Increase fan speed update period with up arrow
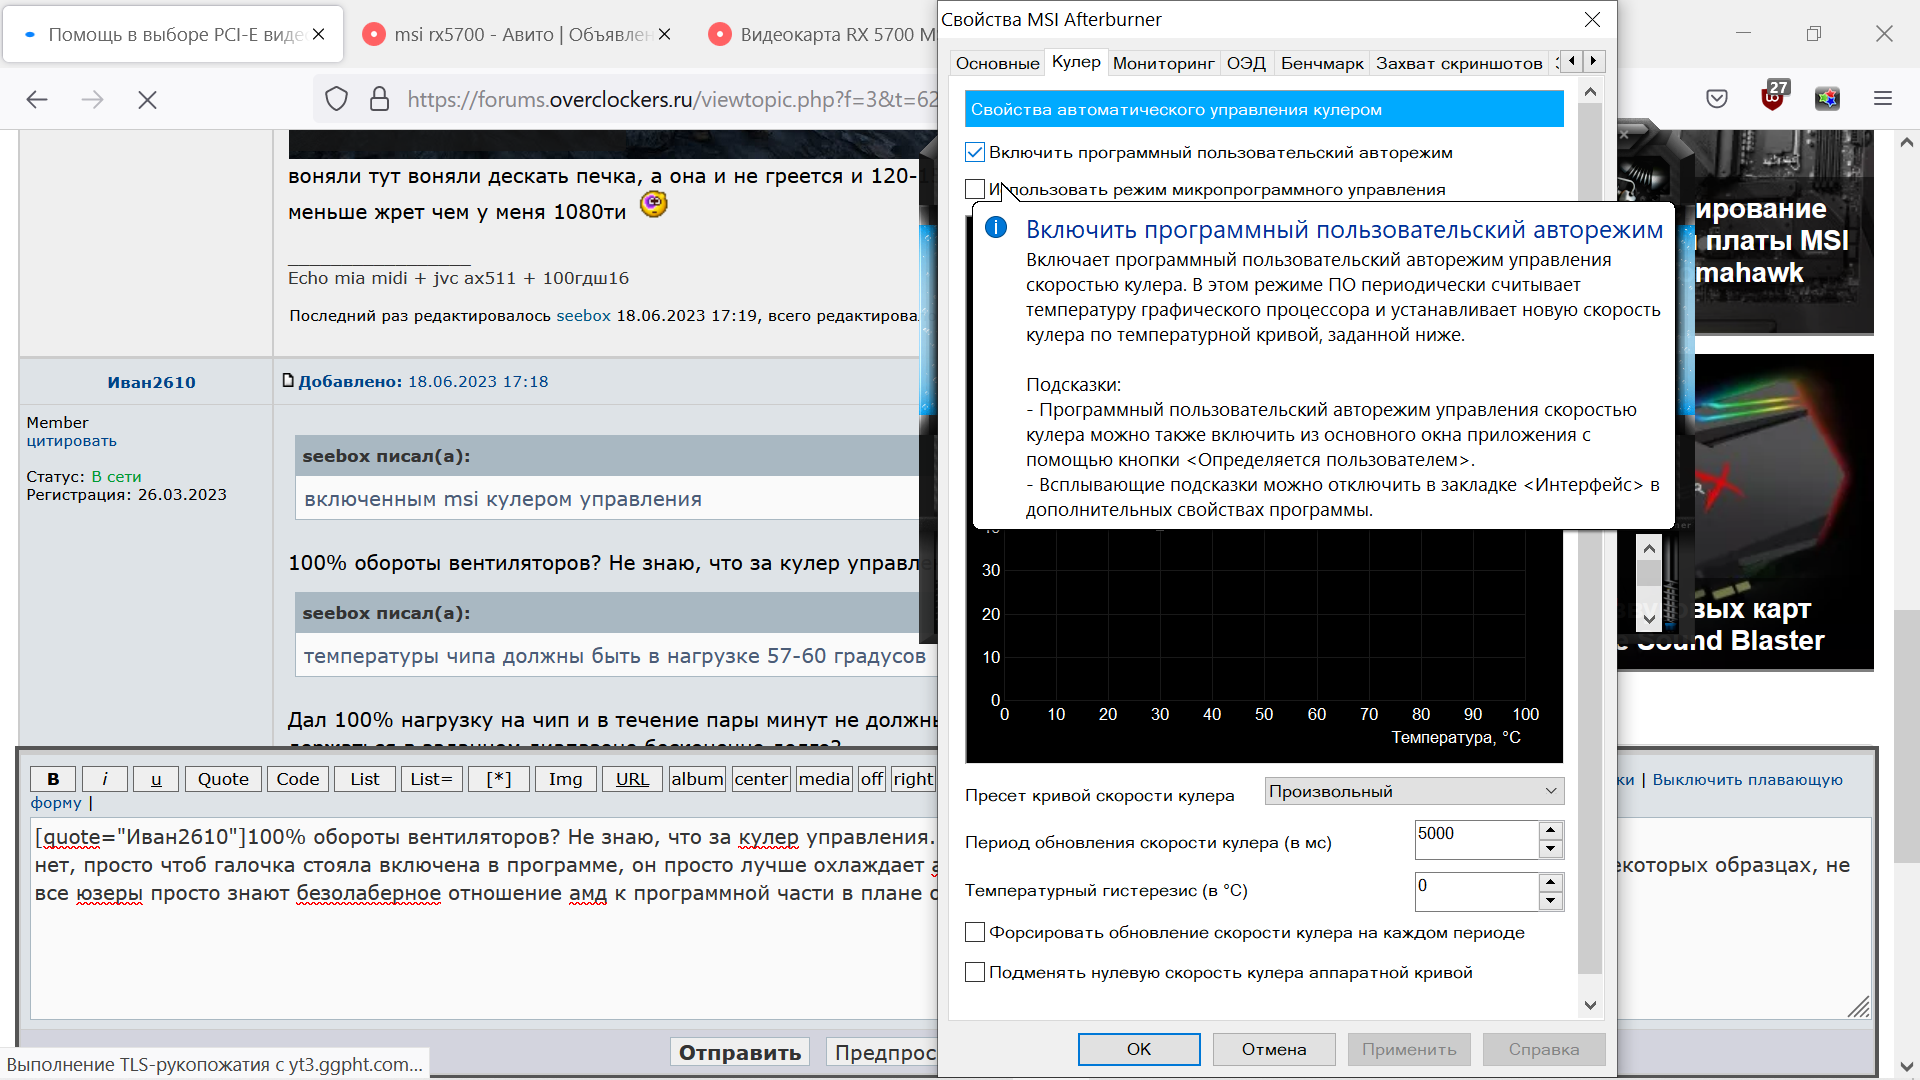Image resolution: width=1920 pixels, height=1080 pixels. pos(1550,830)
